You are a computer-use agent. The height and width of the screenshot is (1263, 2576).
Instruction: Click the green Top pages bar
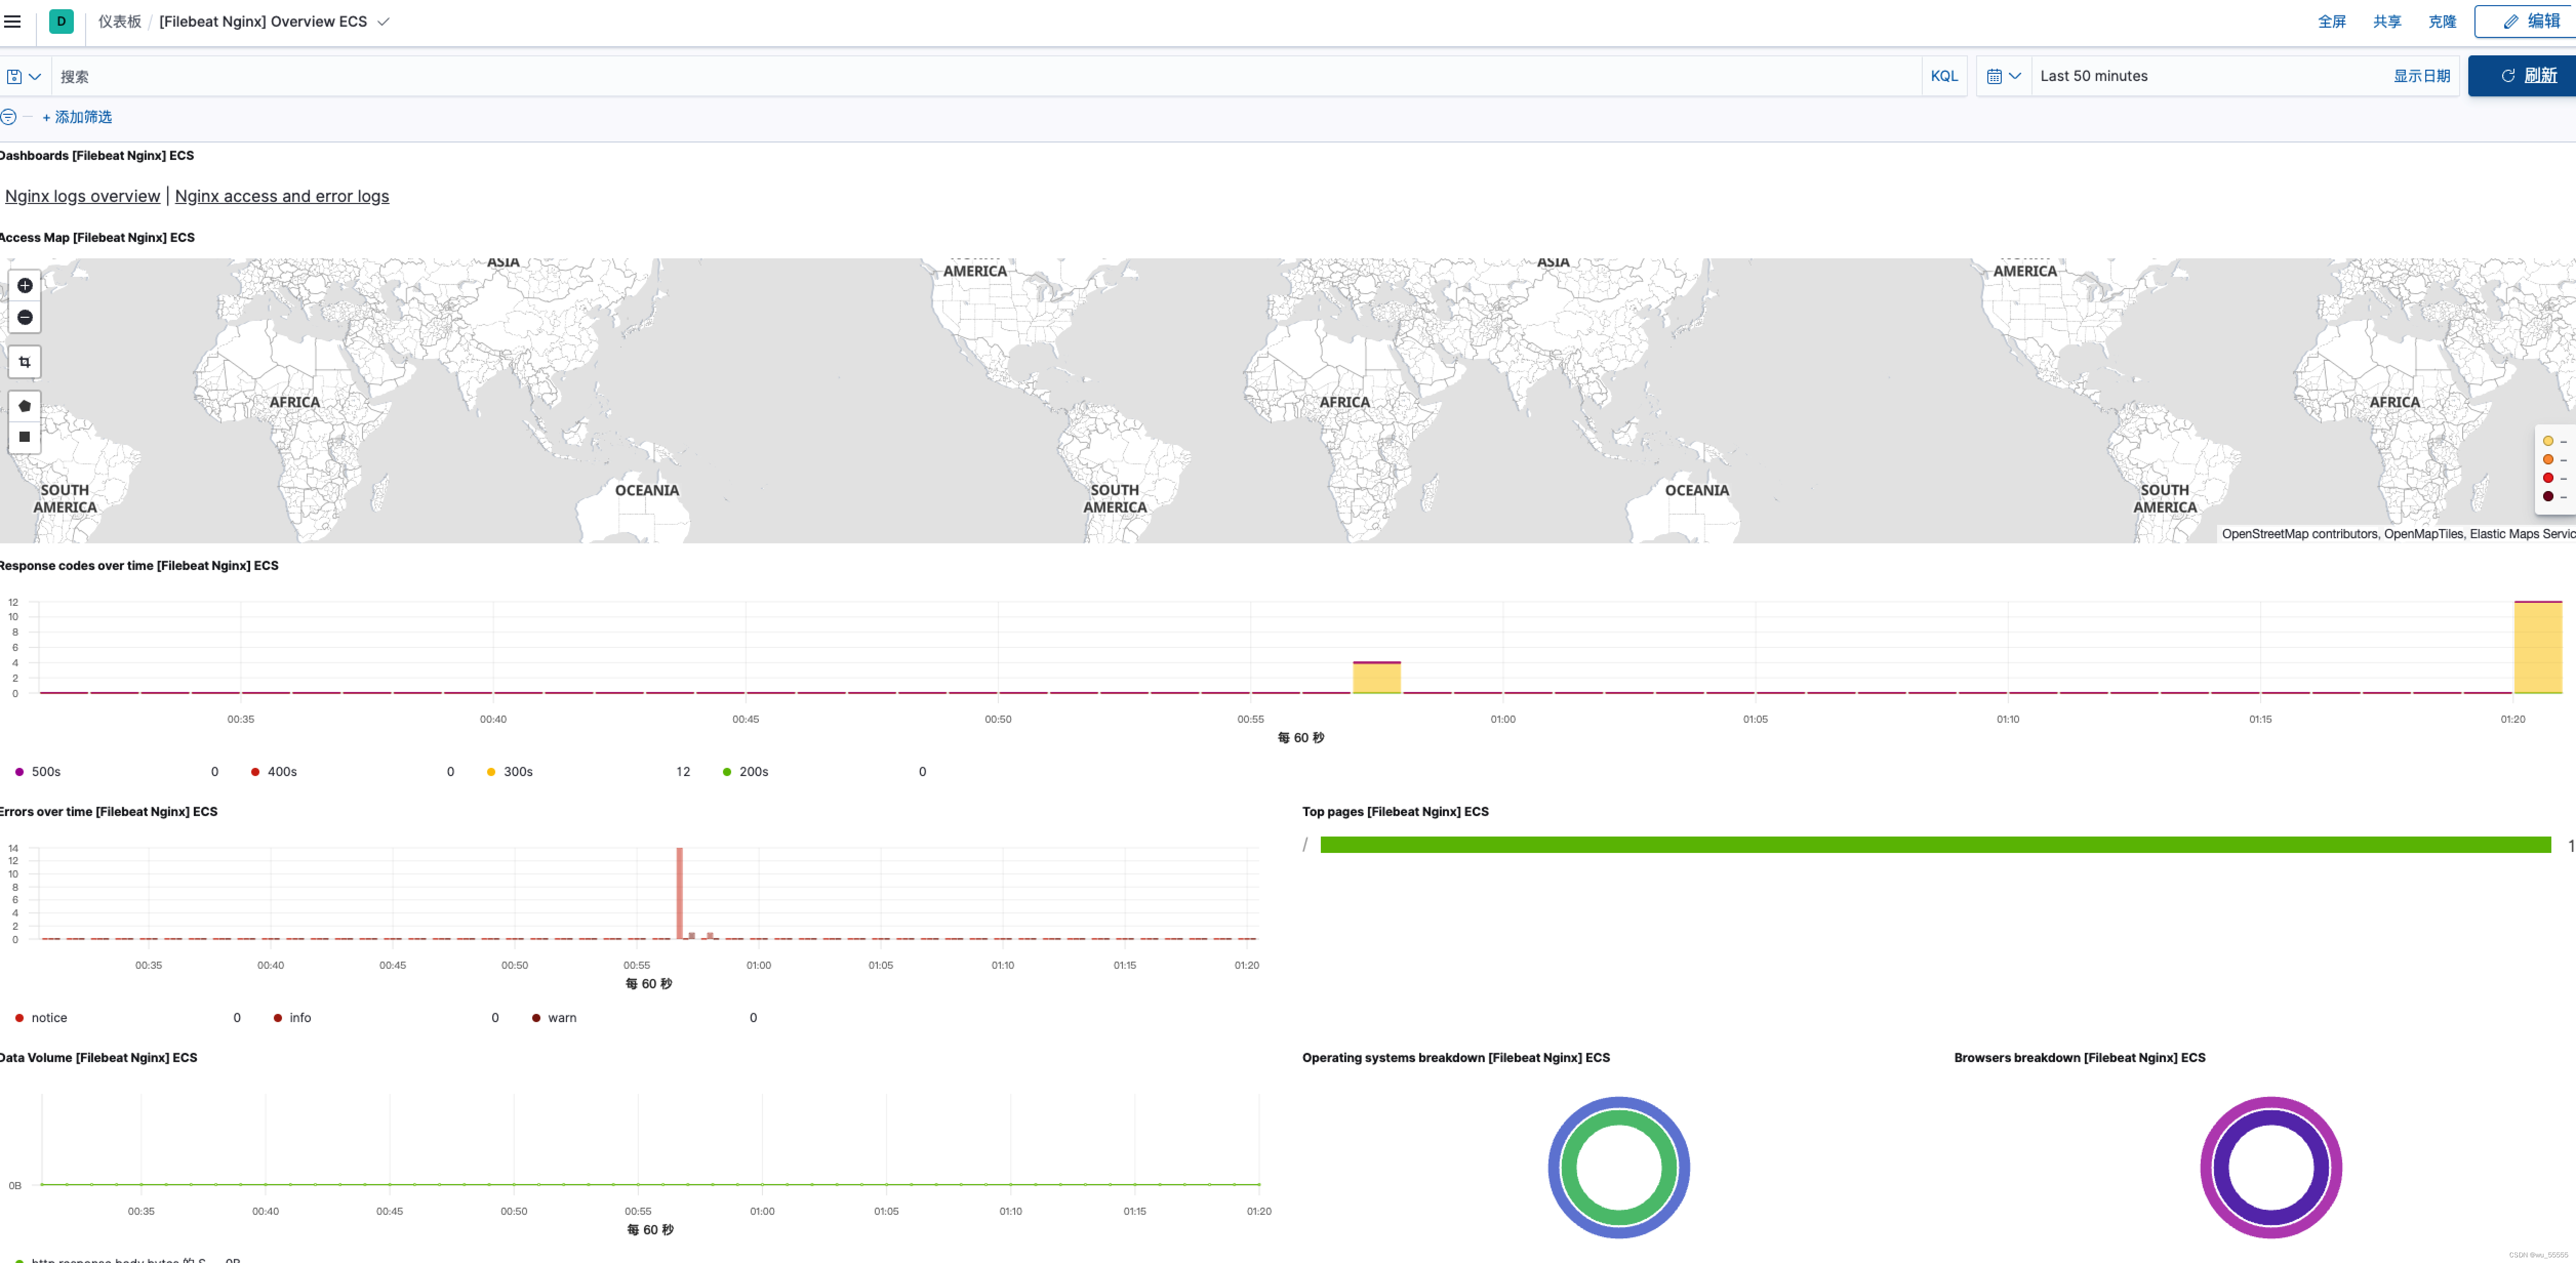[x=1935, y=845]
